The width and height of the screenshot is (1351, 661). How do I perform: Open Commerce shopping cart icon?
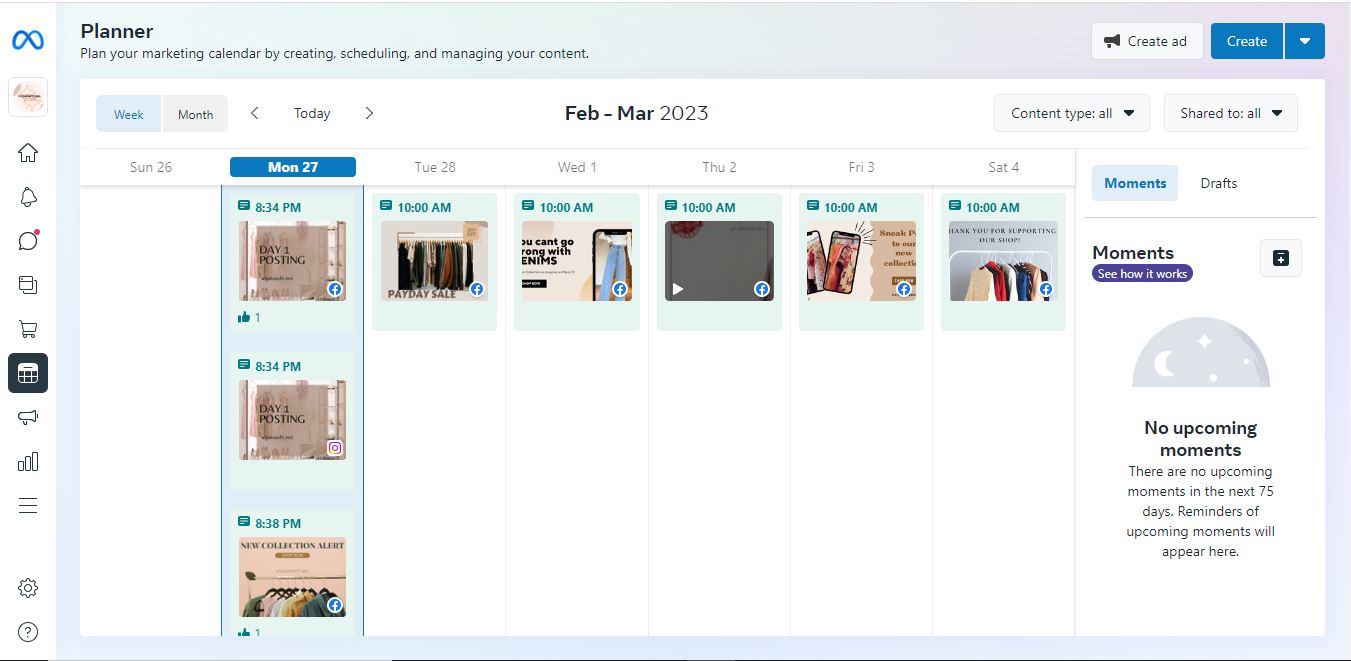coord(28,329)
